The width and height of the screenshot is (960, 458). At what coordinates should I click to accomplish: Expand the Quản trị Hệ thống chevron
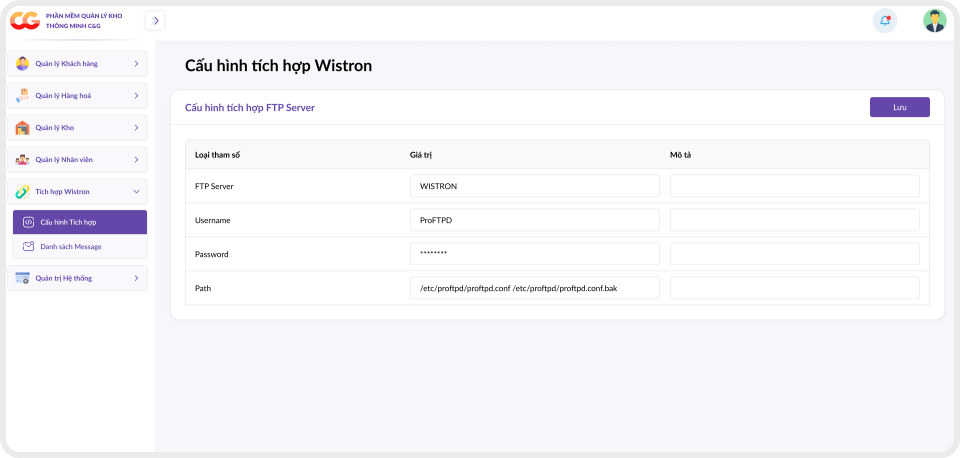point(136,278)
